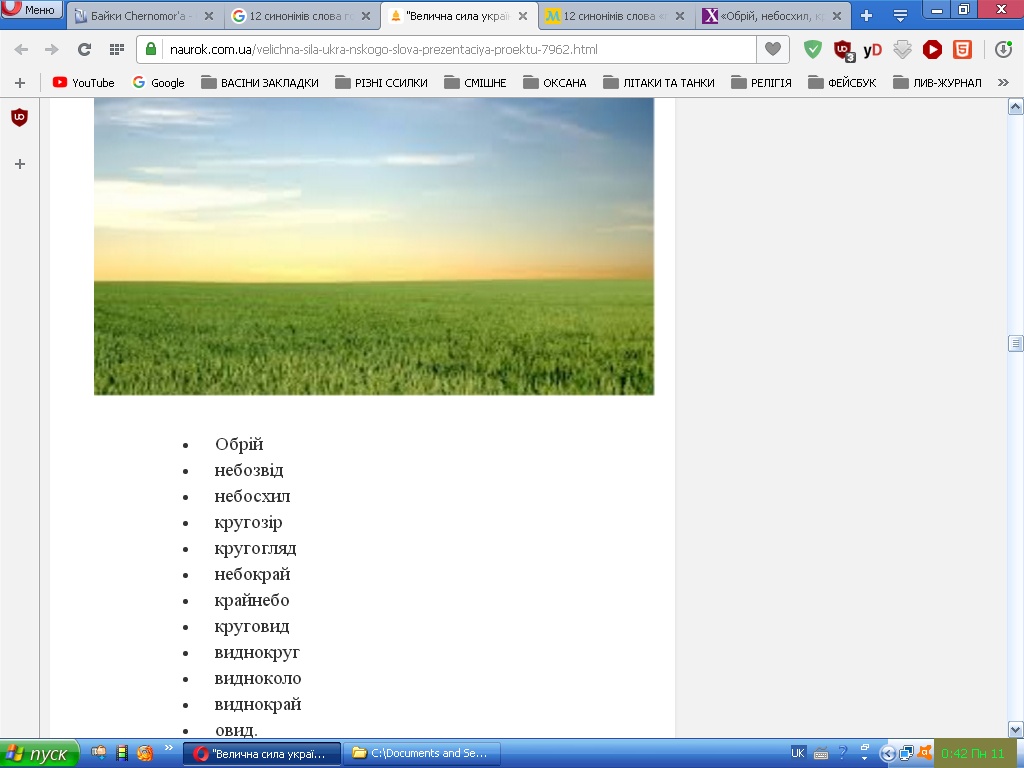1024x768 pixels.
Task: Click the help question mark tray icon
Action: click(x=842, y=753)
